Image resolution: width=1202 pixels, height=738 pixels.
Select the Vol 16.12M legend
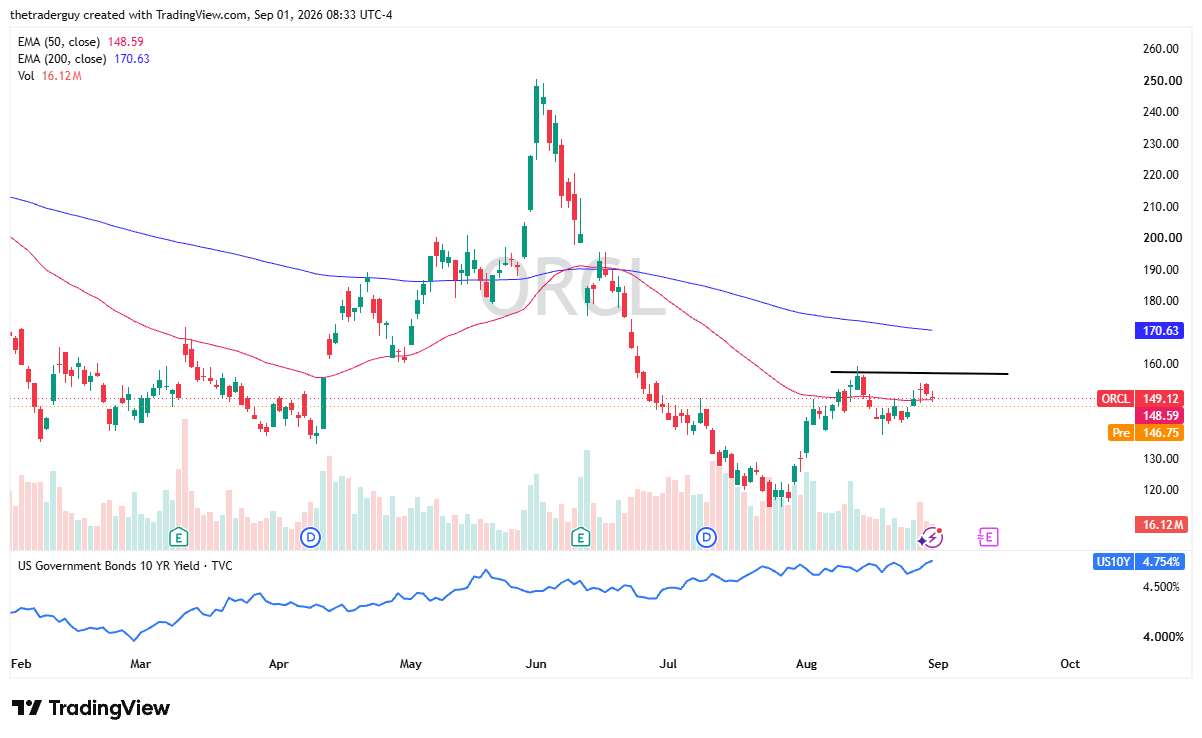[x=48, y=76]
